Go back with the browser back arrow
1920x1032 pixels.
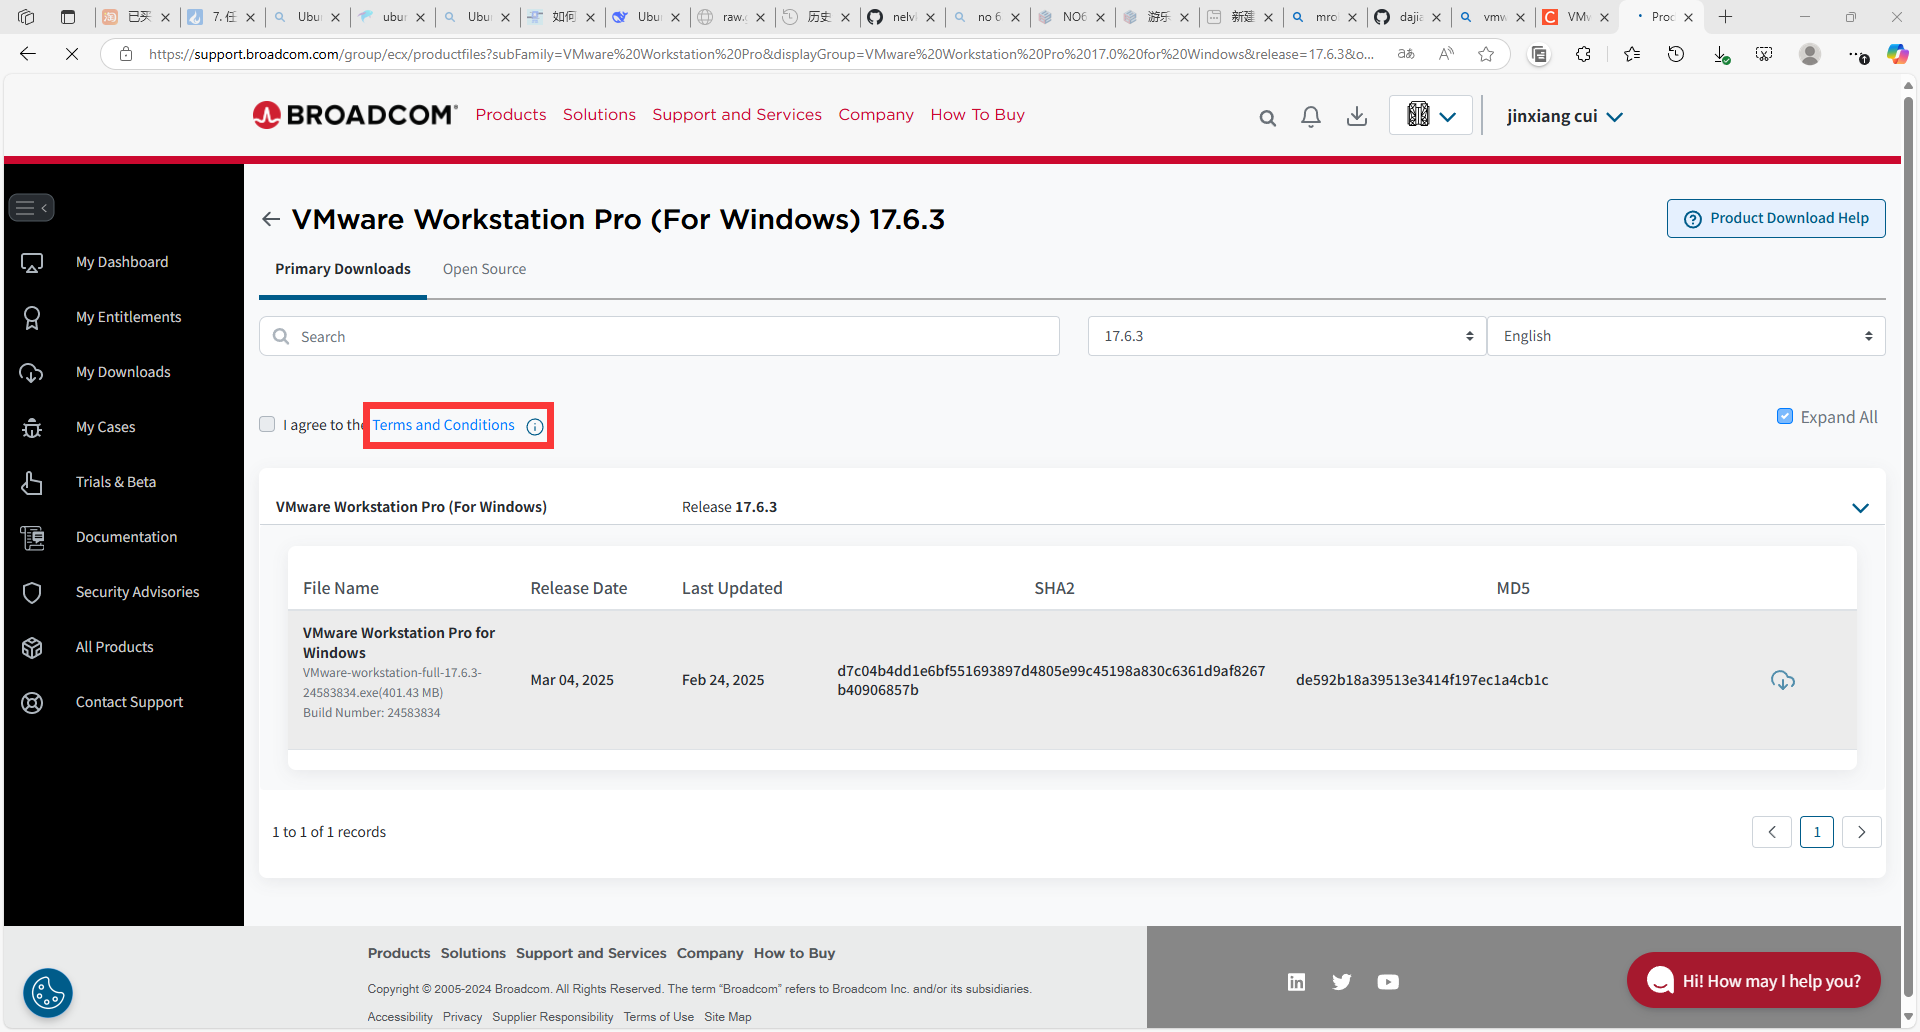[28, 54]
